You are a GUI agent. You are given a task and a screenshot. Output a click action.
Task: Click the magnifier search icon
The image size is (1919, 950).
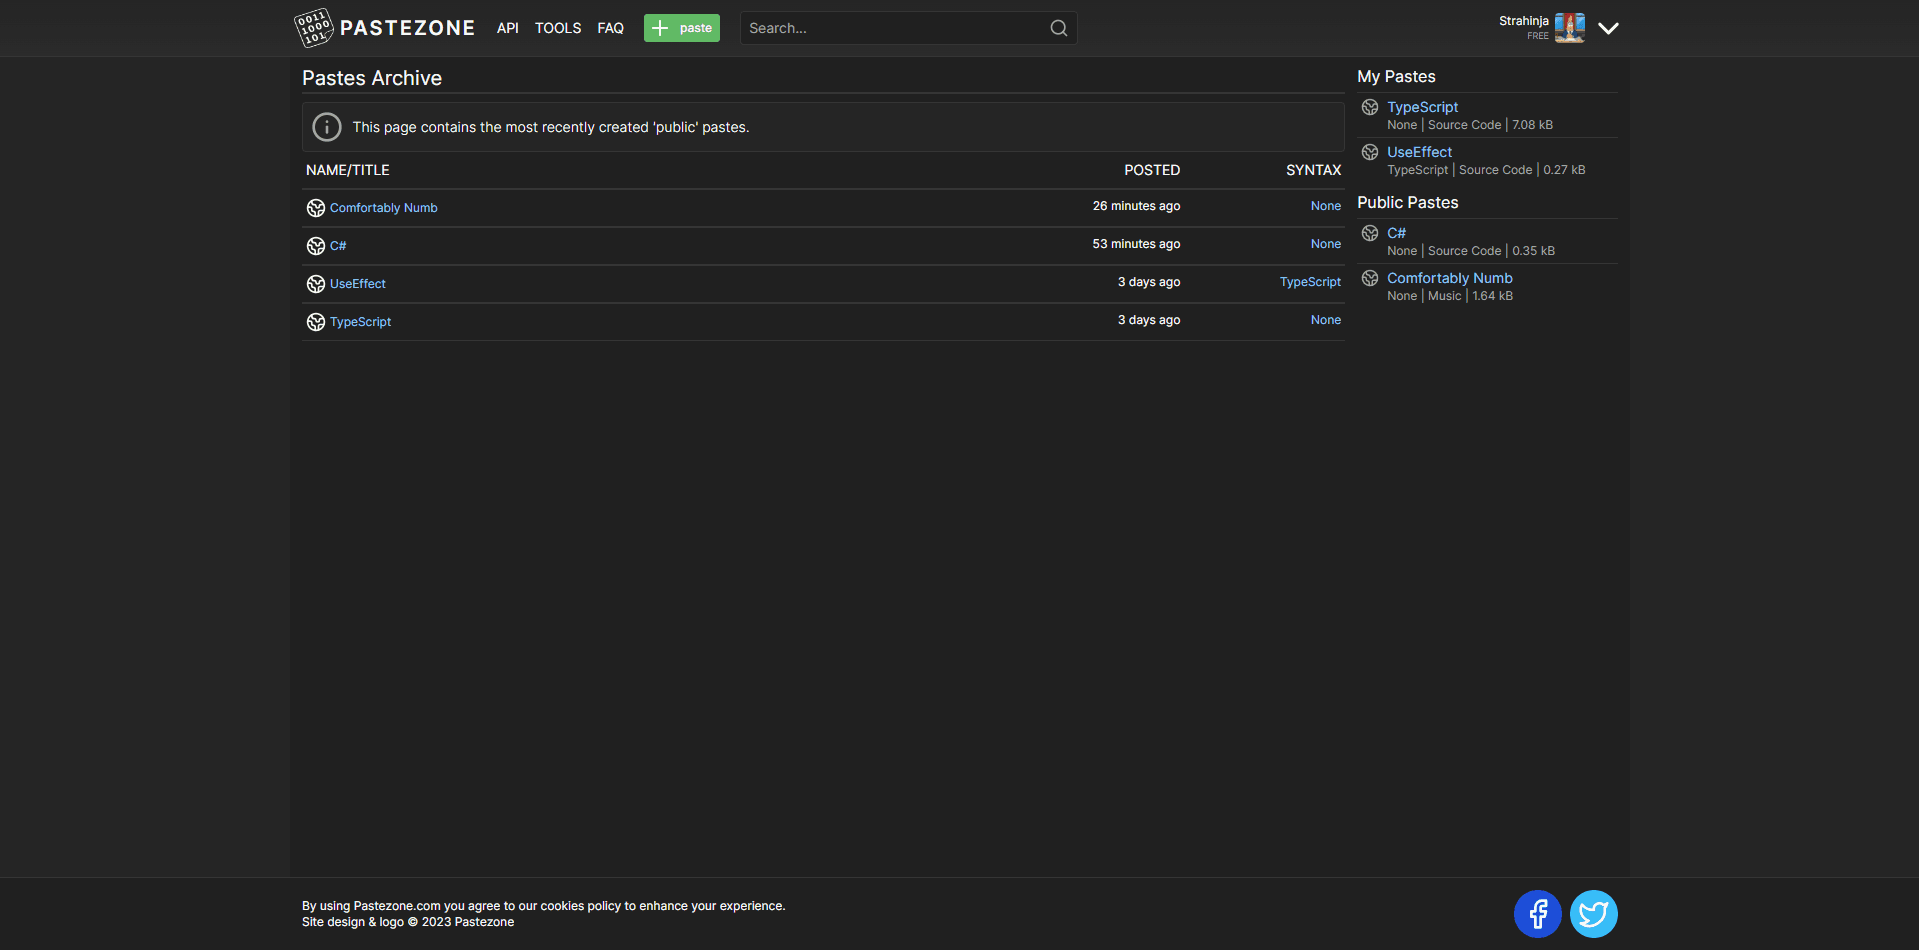point(1059,28)
